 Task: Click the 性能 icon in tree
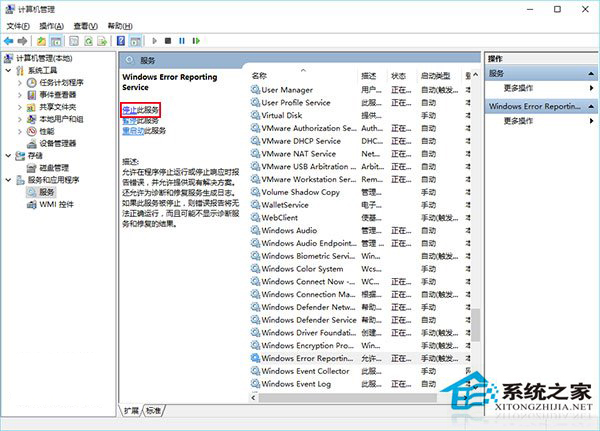32,132
